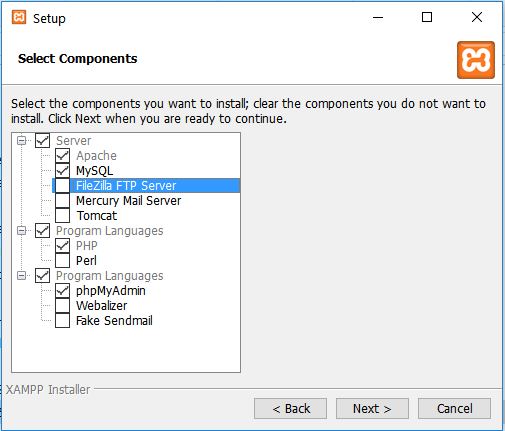Select the Mercury Mail Server label
The image size is (505, 431).
pos(128,201)
